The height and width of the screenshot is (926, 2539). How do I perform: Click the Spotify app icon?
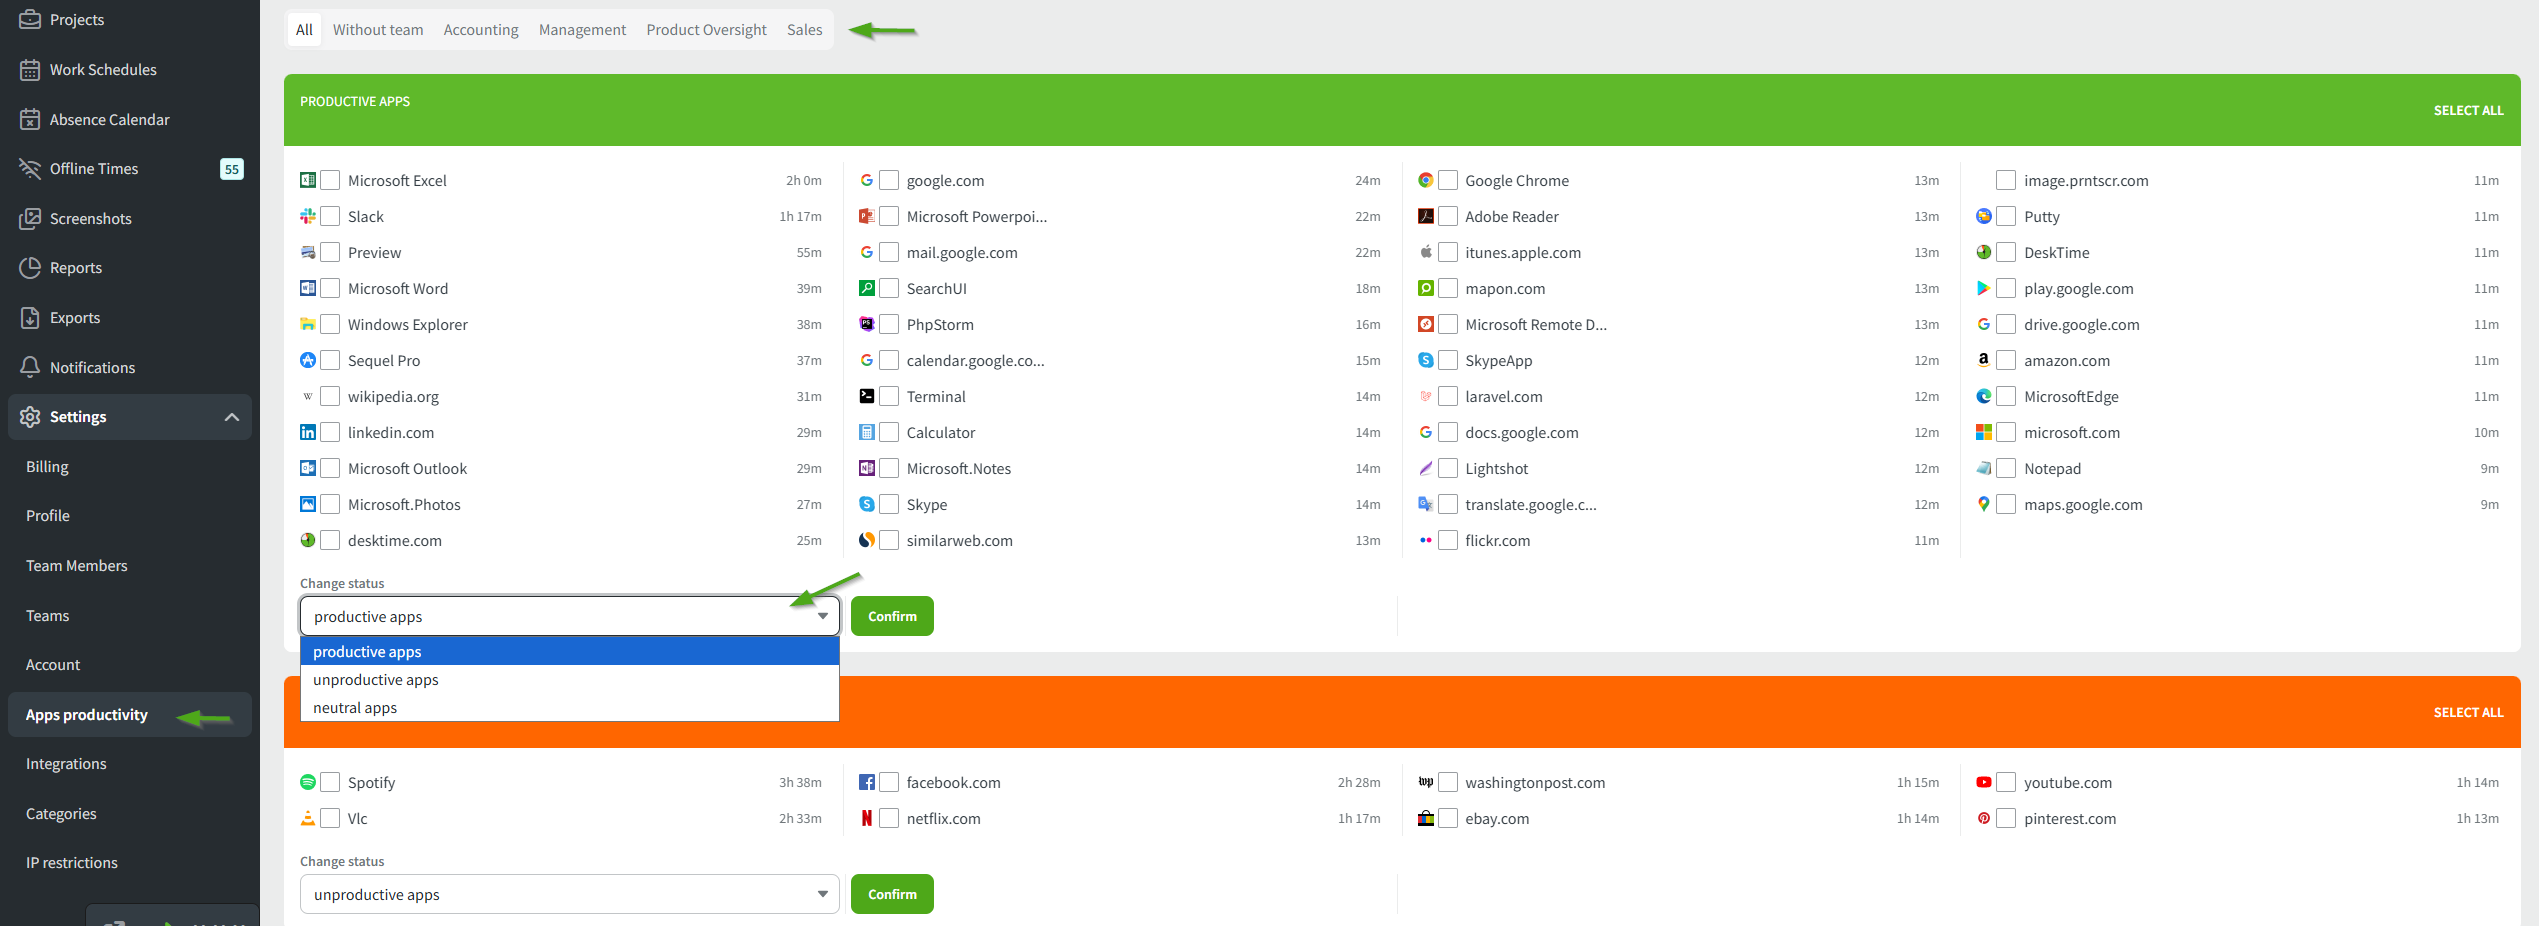click(x=308, y=782)
